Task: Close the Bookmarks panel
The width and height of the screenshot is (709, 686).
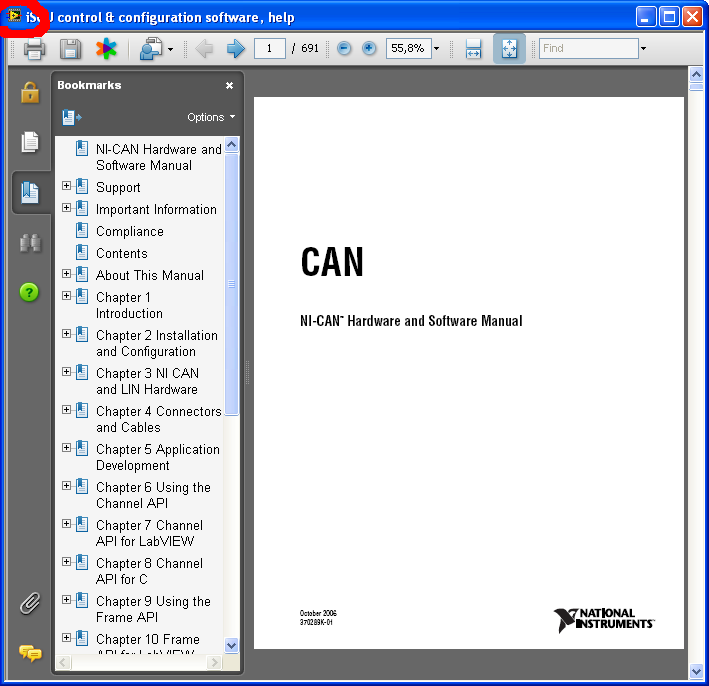Action: click(x=229, y=85)
